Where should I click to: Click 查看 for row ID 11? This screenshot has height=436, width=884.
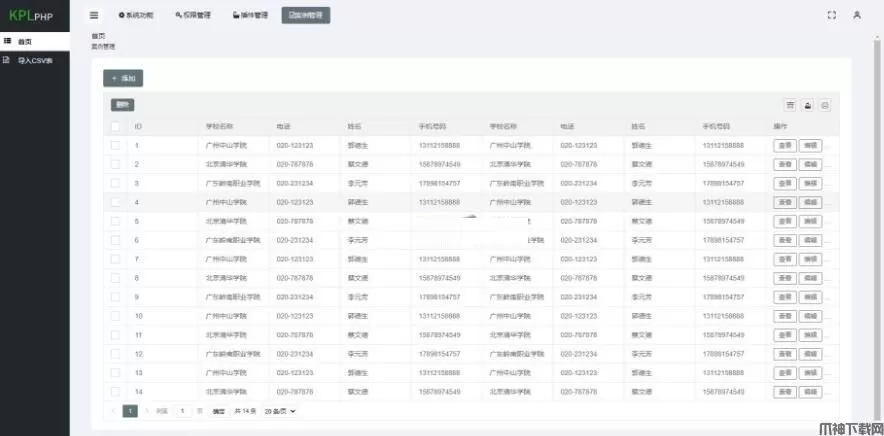[785, 335]
